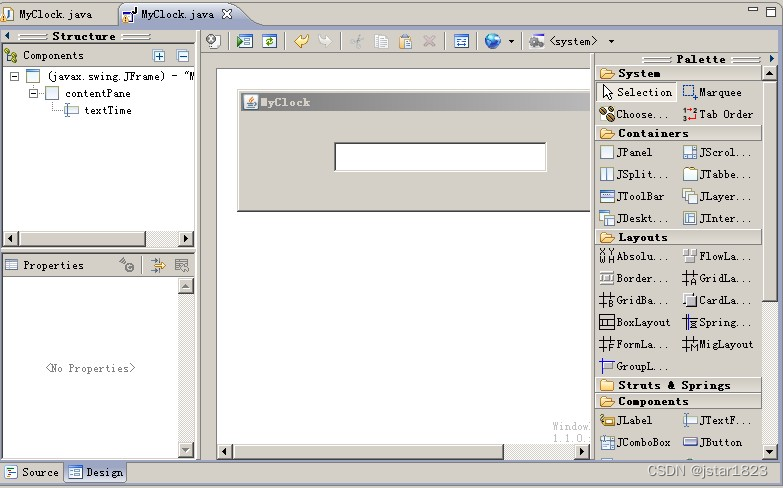Screen dimensions: 783x488
Task: Click the Cut scissors toolbar icon
Action: tap(357, 41)
